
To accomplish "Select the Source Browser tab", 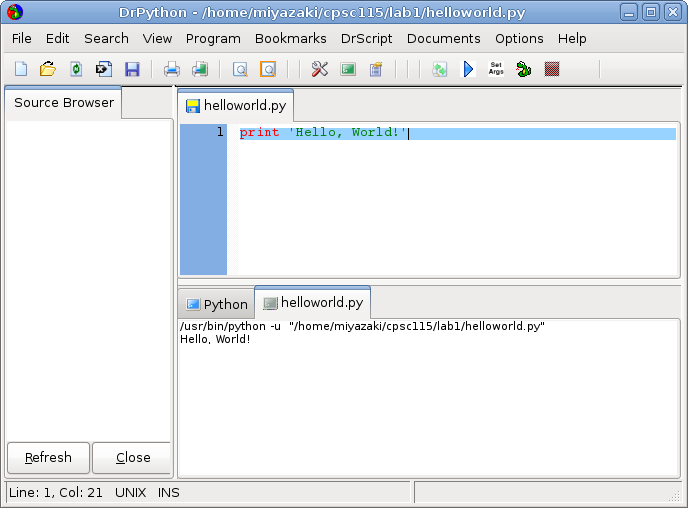I will pos(64,103).
